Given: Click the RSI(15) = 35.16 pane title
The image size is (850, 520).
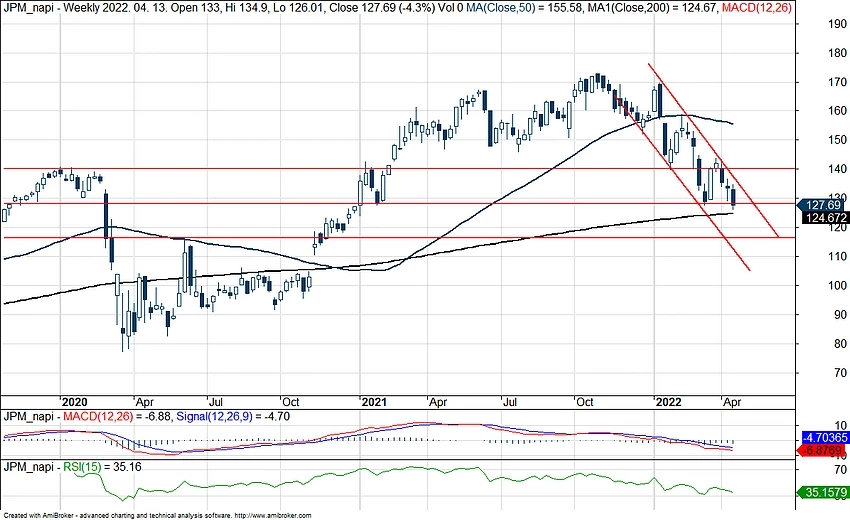Looking at the screenshot, I should (102, 467).
